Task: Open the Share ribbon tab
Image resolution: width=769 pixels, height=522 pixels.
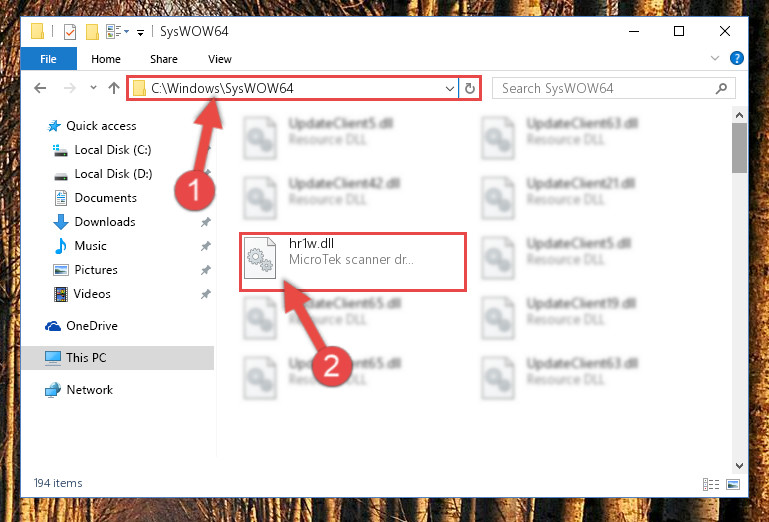Action: click(164, 59)
